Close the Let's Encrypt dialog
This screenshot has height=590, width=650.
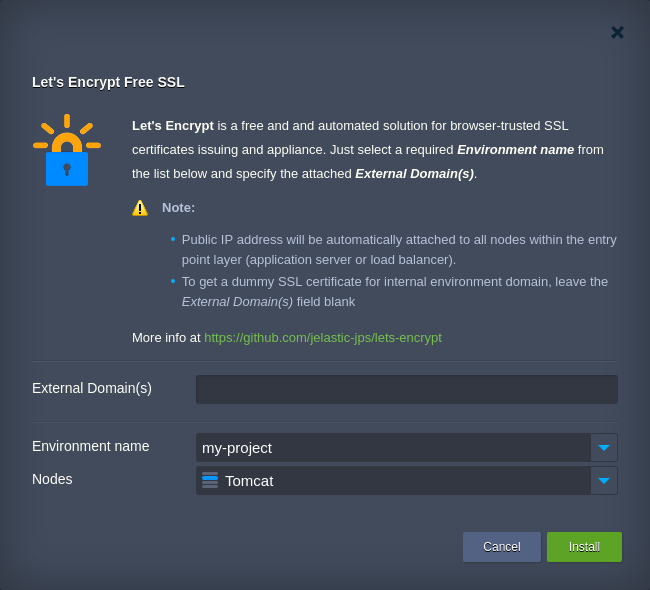617,32
